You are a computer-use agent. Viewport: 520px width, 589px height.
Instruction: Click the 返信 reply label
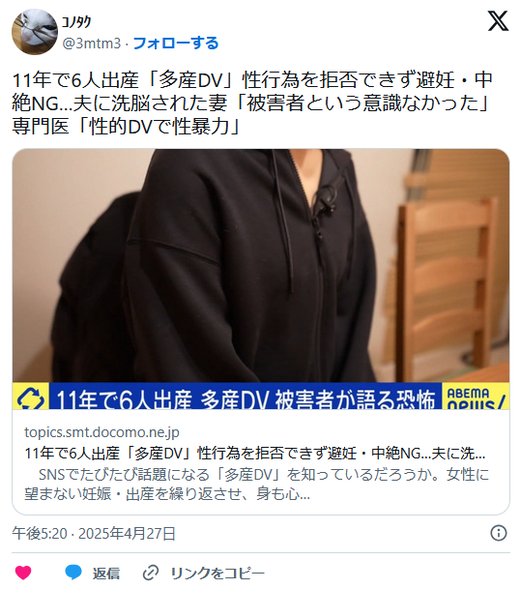106,573
